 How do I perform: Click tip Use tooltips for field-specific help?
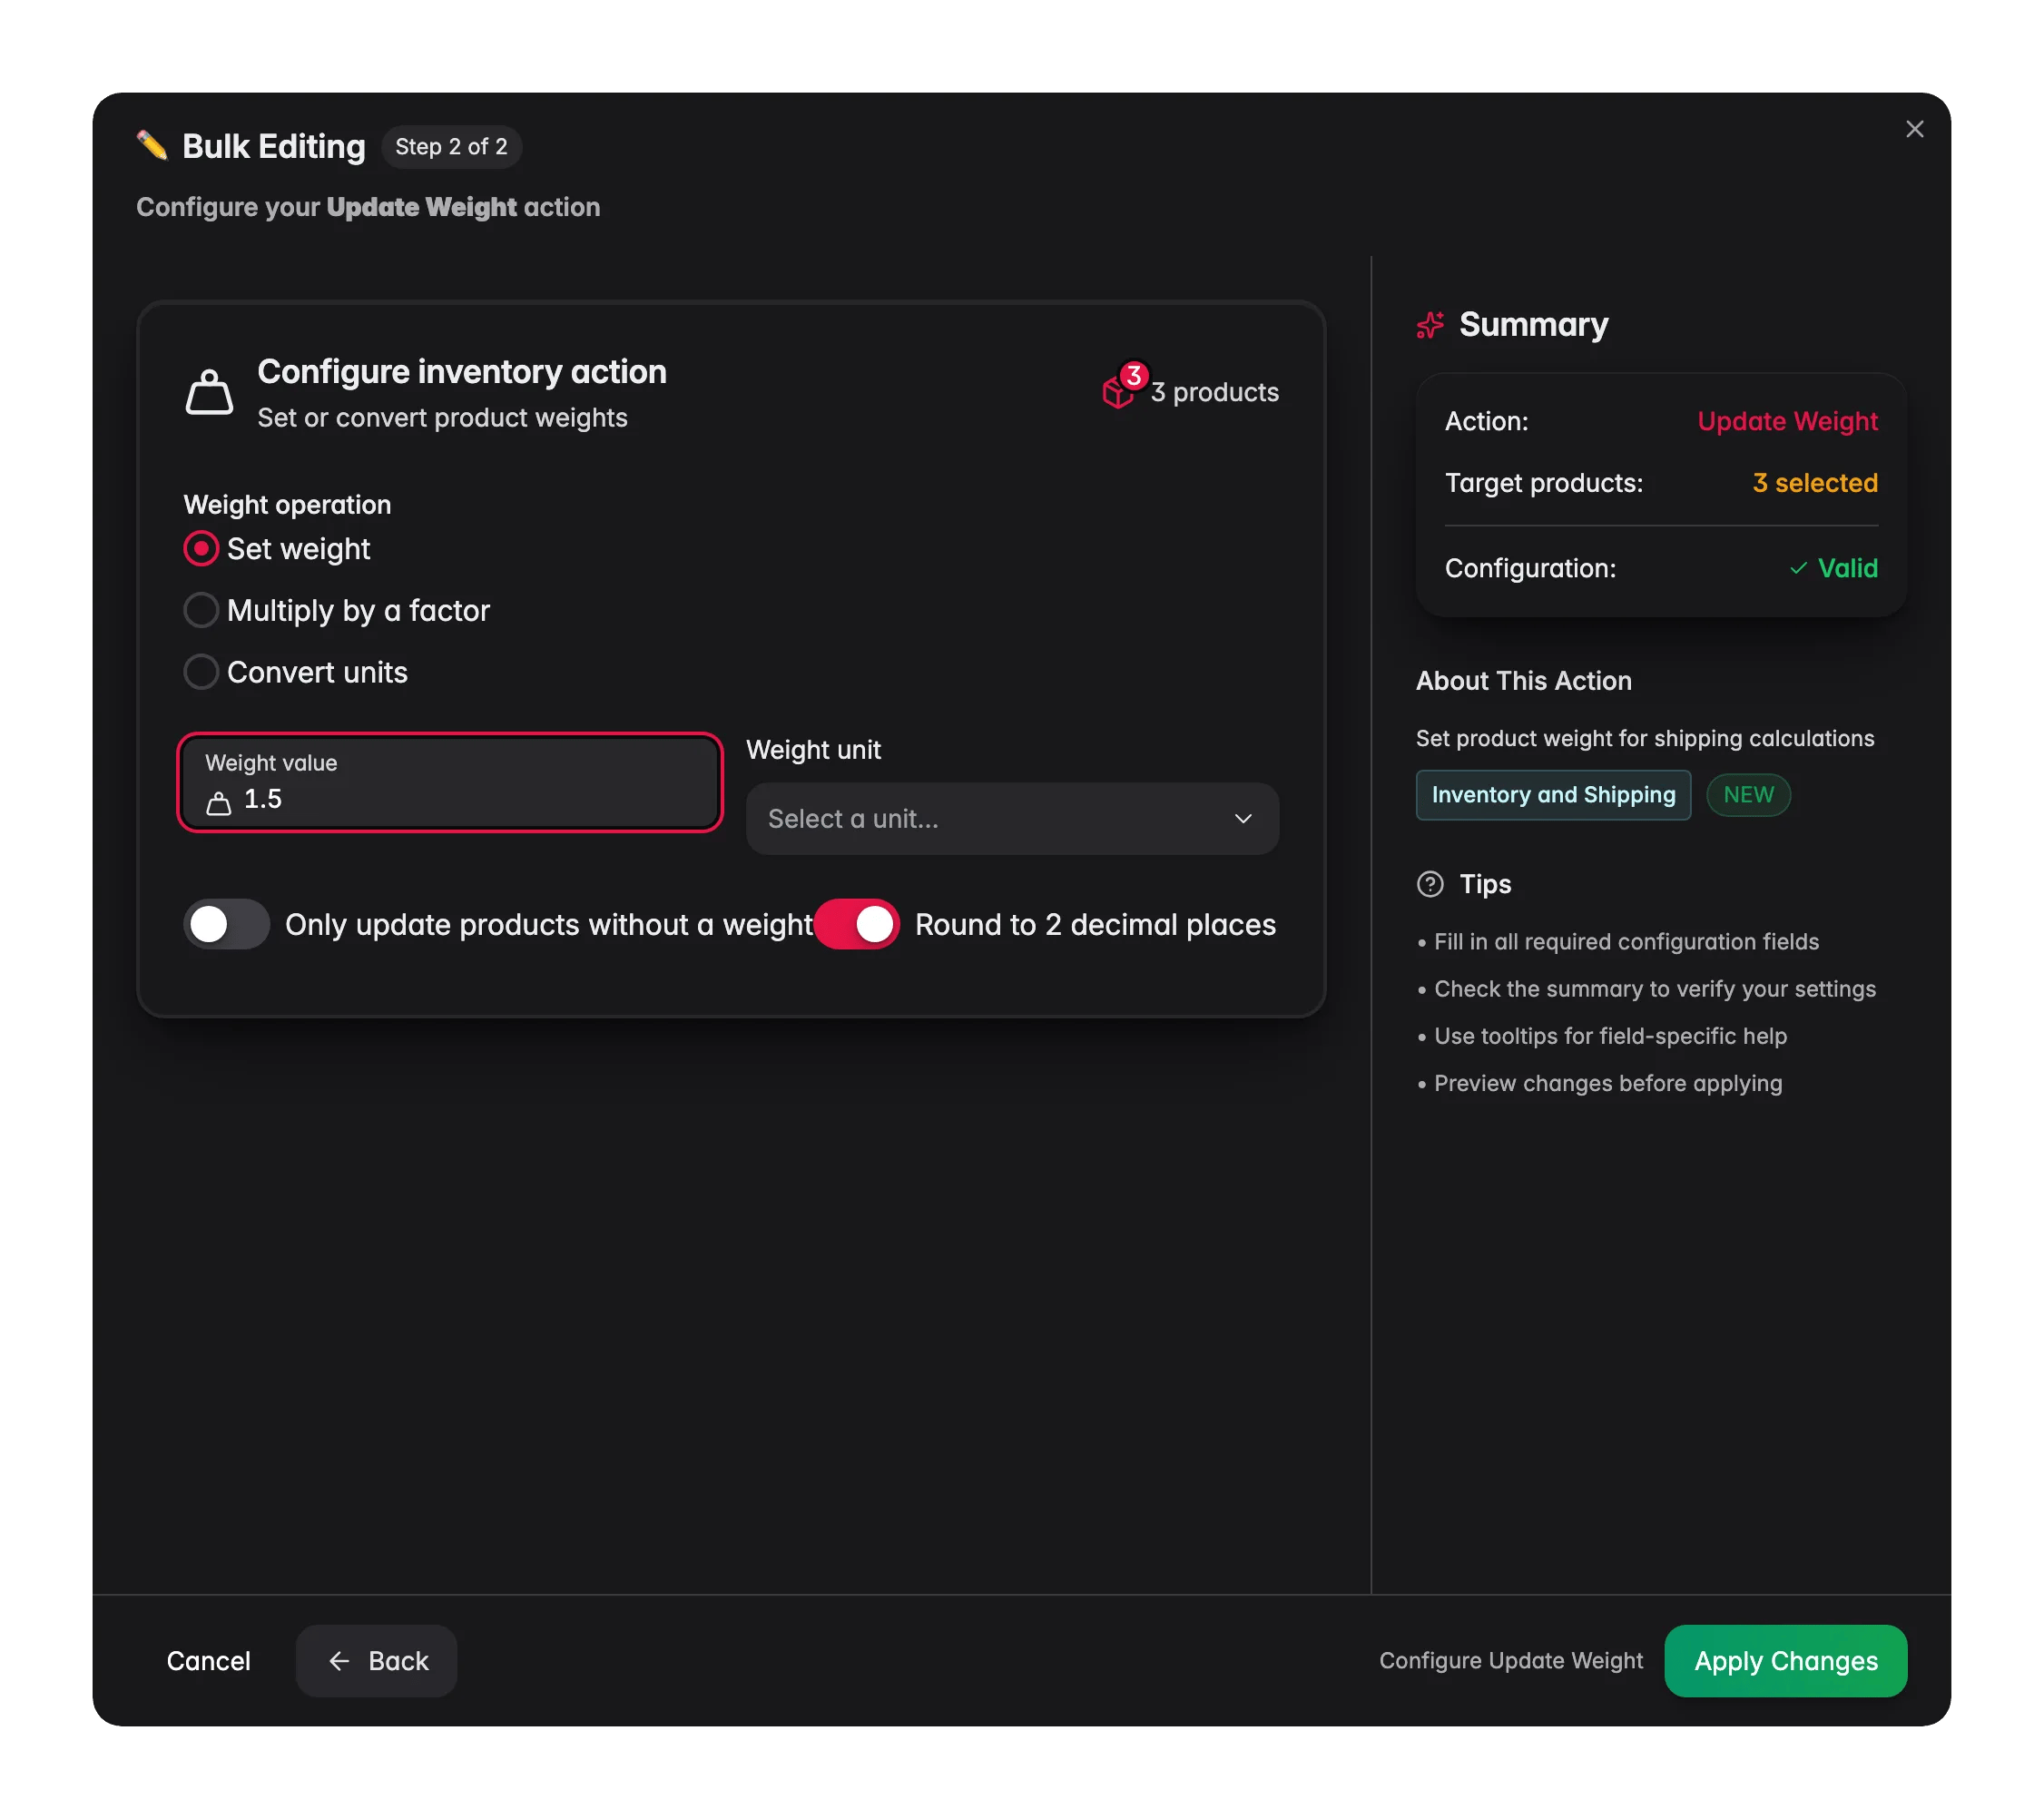click(x=1610, y=1036)
